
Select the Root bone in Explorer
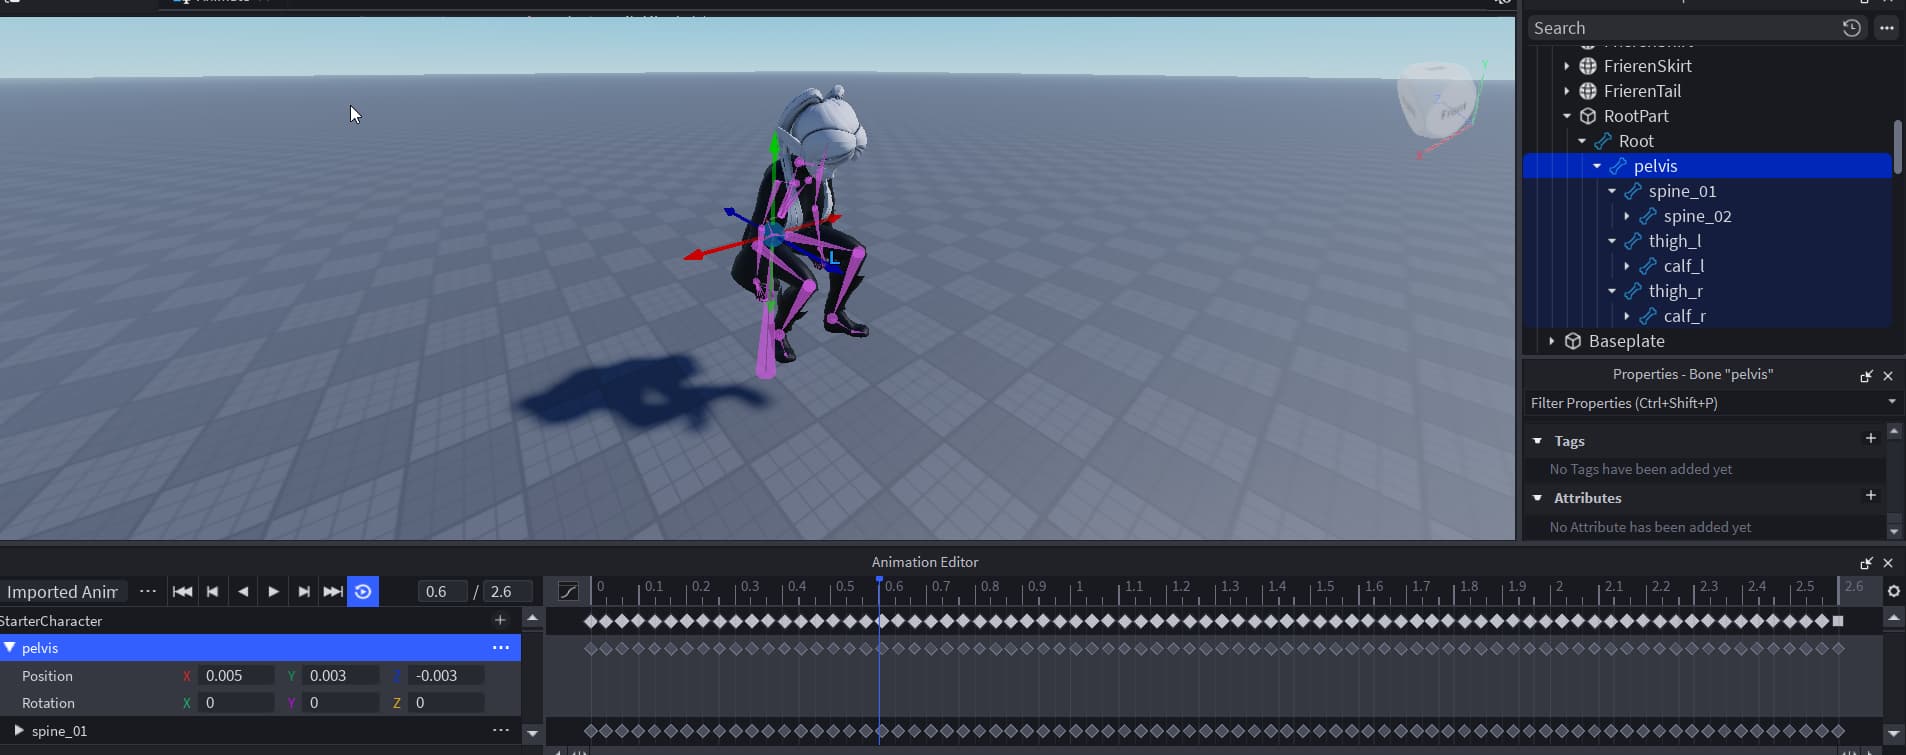1636,141
